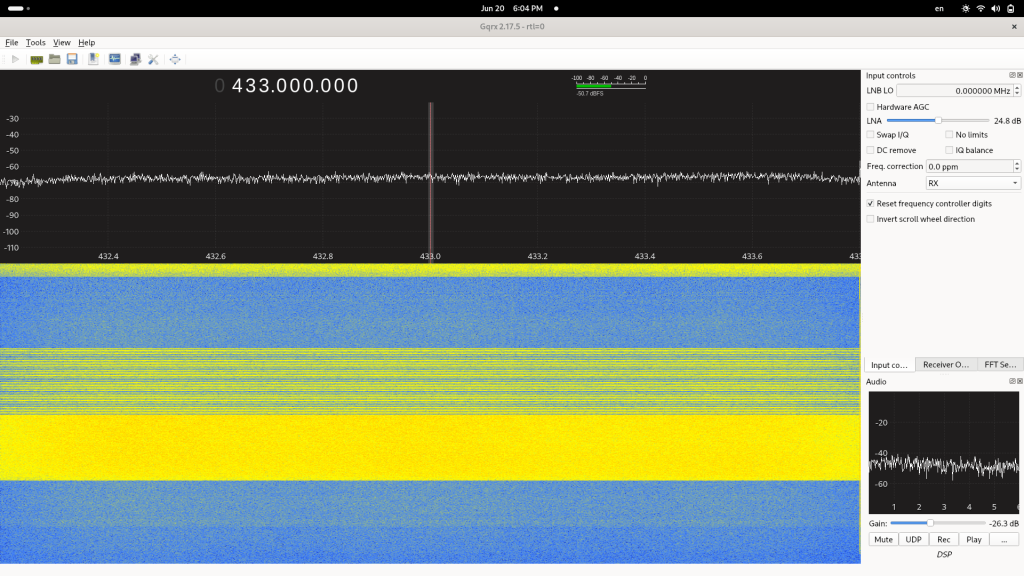Viewport: 1024px width, 576px height.
Task: Open the Wi-Fi indicator in top bar
Action: 980,8
